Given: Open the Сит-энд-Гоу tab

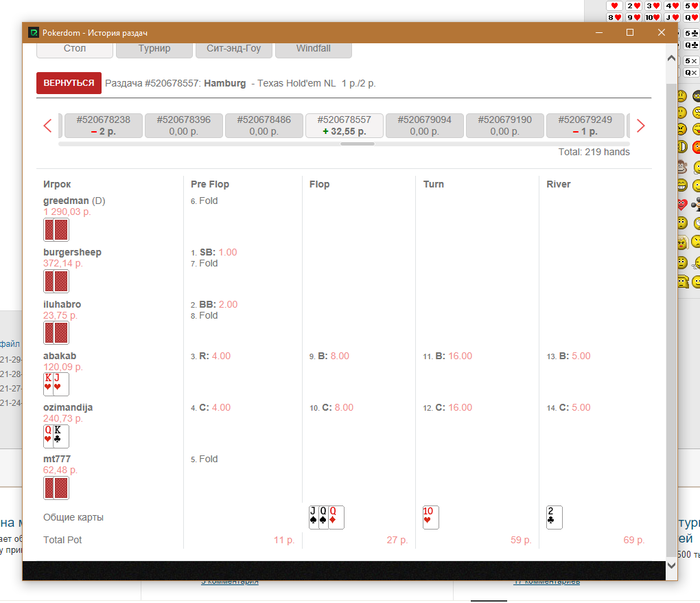Looking at the screenshot, I should pos(233,49).
